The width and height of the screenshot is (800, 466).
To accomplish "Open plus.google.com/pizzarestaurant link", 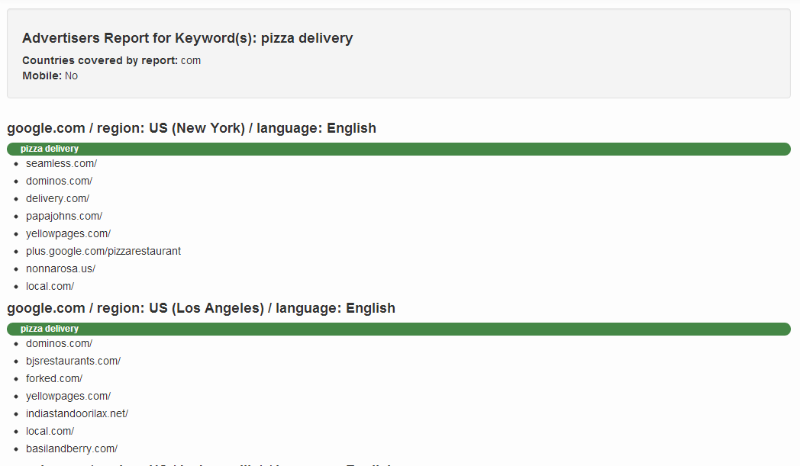I will click(x=104, y=251).
